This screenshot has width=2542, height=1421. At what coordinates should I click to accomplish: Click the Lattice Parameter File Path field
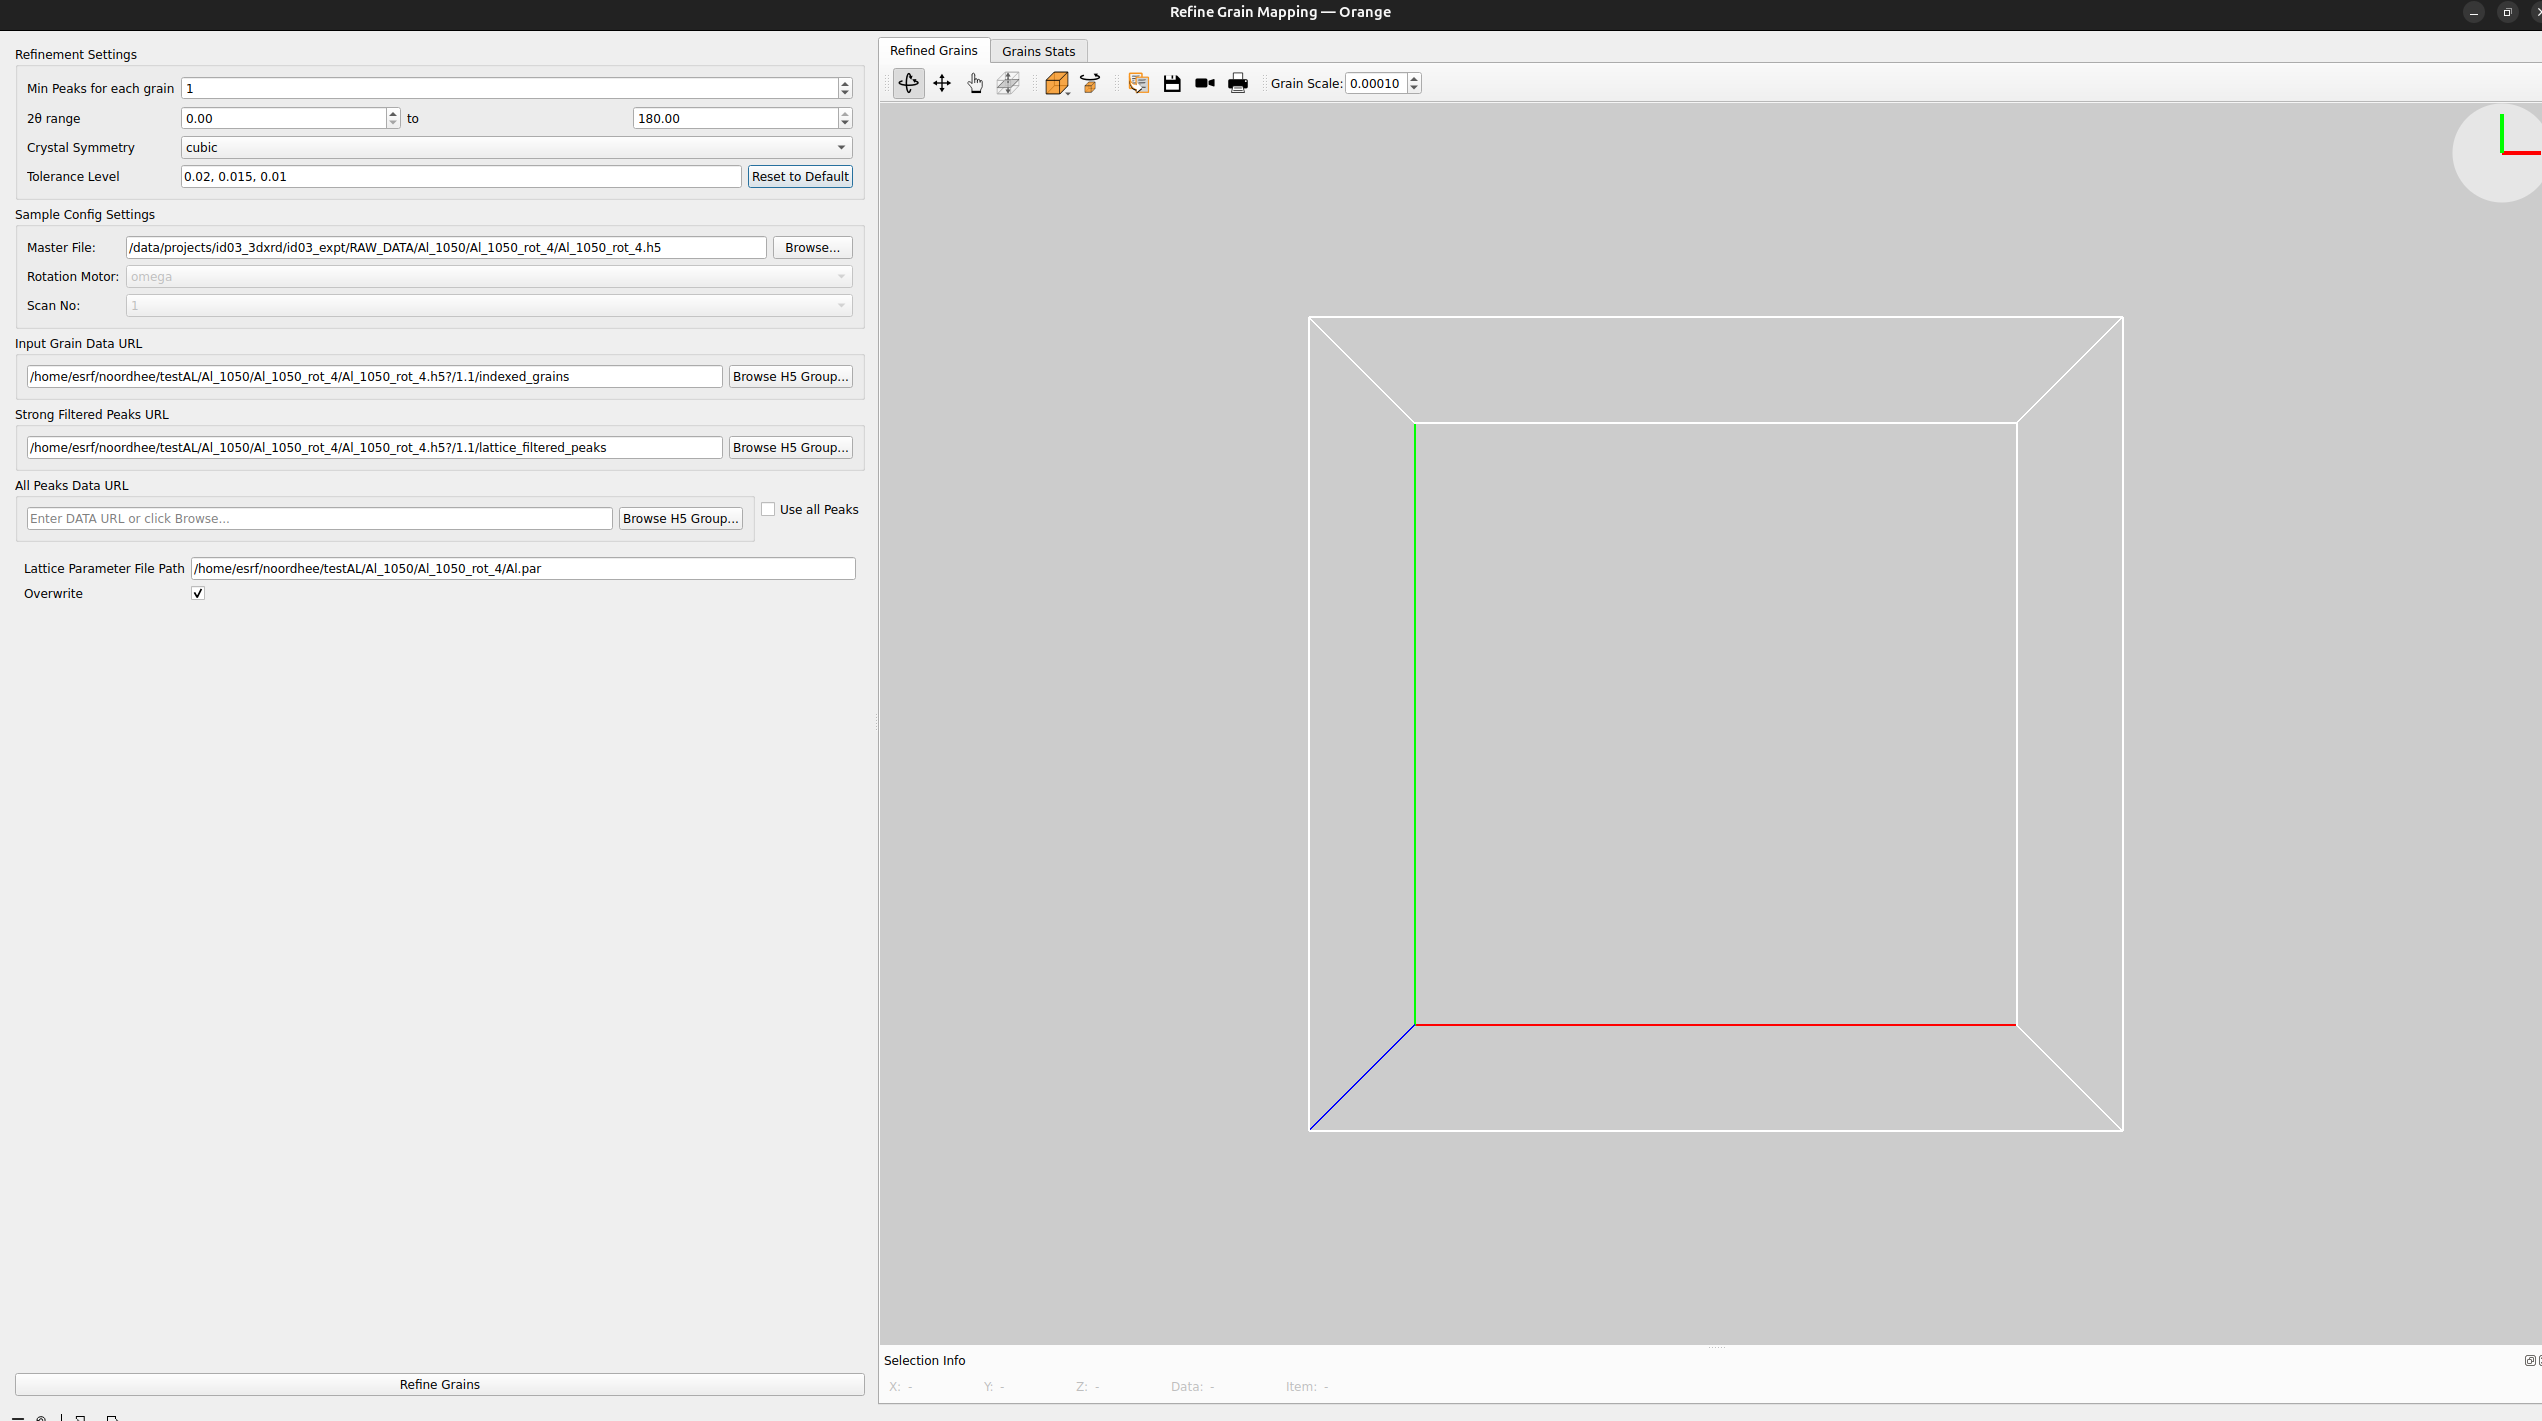(523, 568)
